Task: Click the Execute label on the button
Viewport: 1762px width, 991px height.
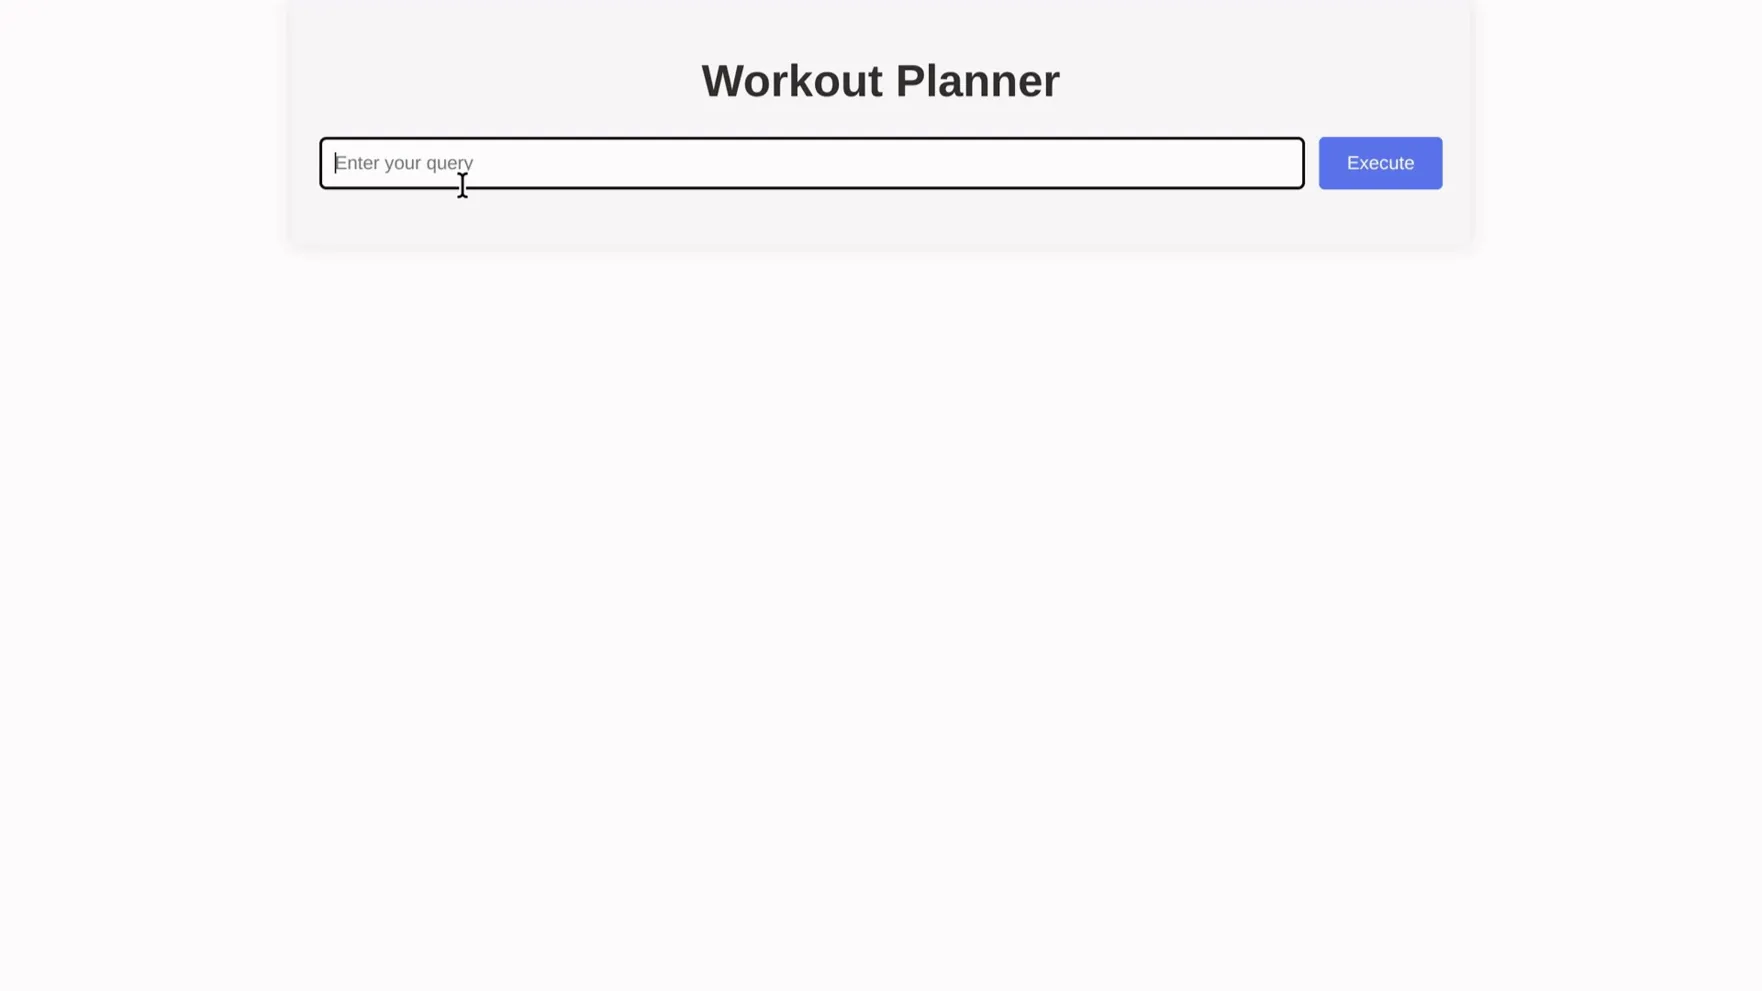Action: [x=1379, y=162]
